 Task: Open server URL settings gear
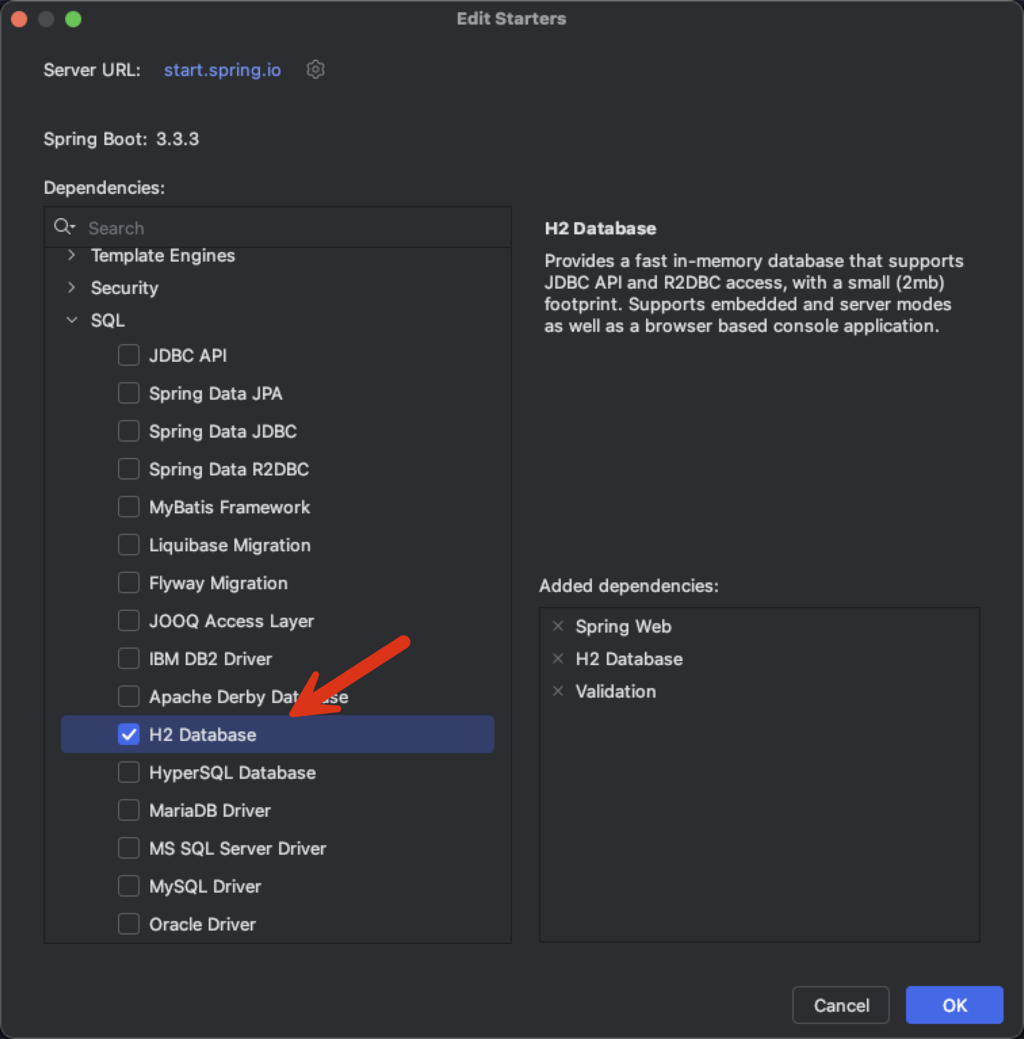pyautogui.click(x=316, y=70)
